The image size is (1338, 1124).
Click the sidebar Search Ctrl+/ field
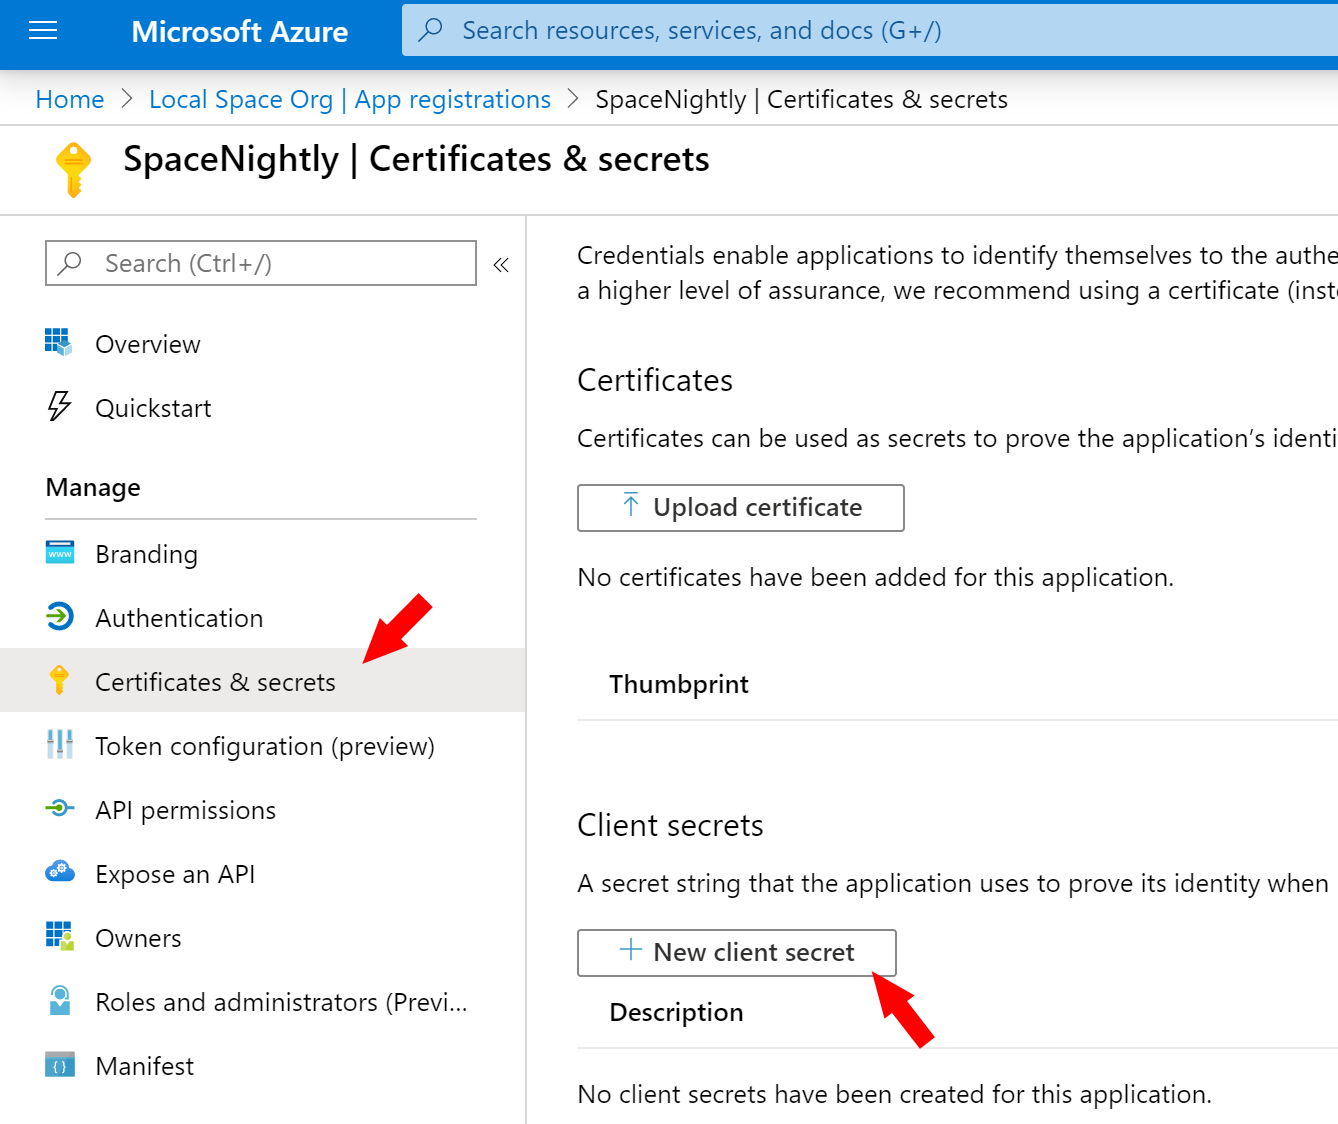pyautogui.click(x=260, y=263)
